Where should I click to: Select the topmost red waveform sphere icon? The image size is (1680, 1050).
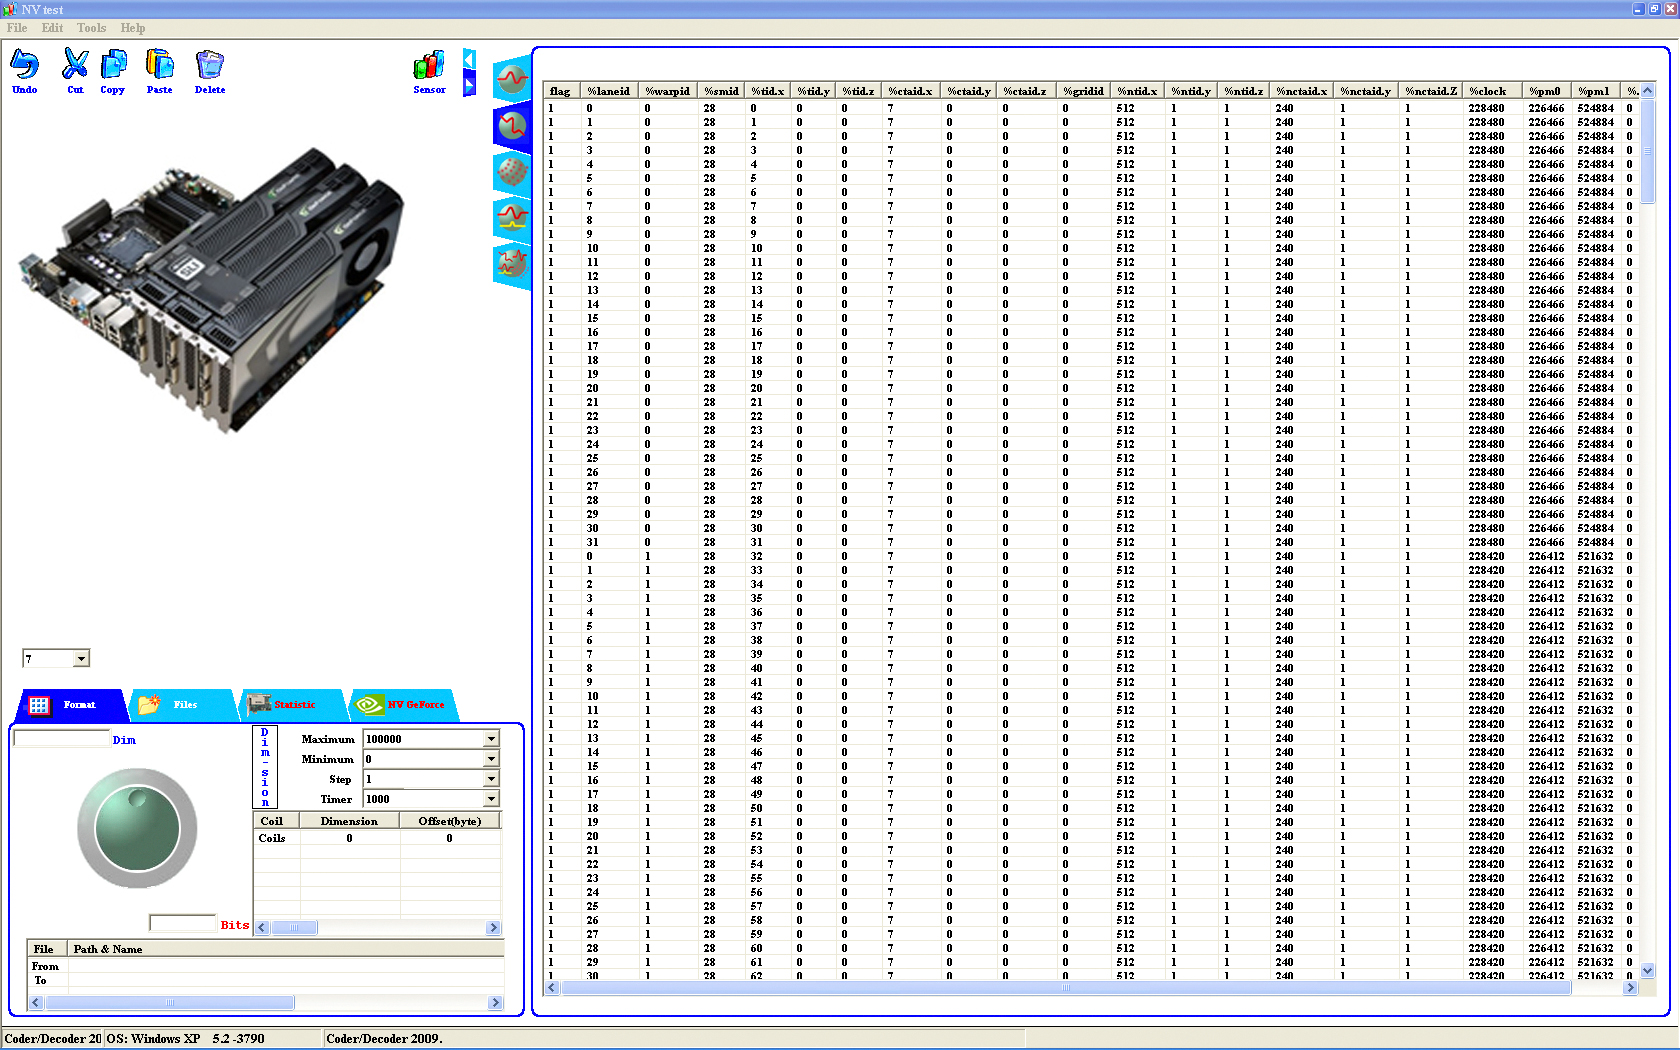point(511,79)
